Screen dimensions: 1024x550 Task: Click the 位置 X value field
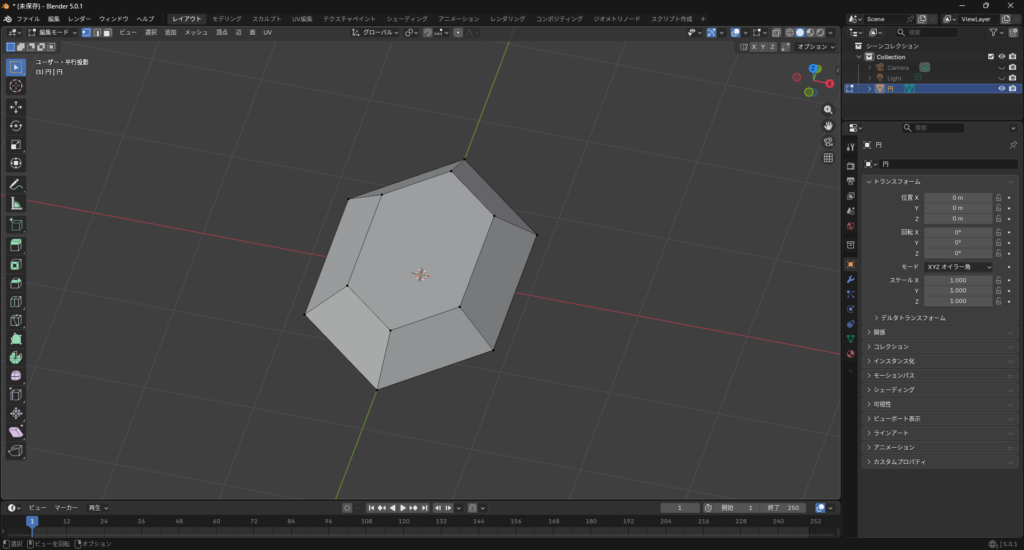pyautogui.click(x=957, y=197)
